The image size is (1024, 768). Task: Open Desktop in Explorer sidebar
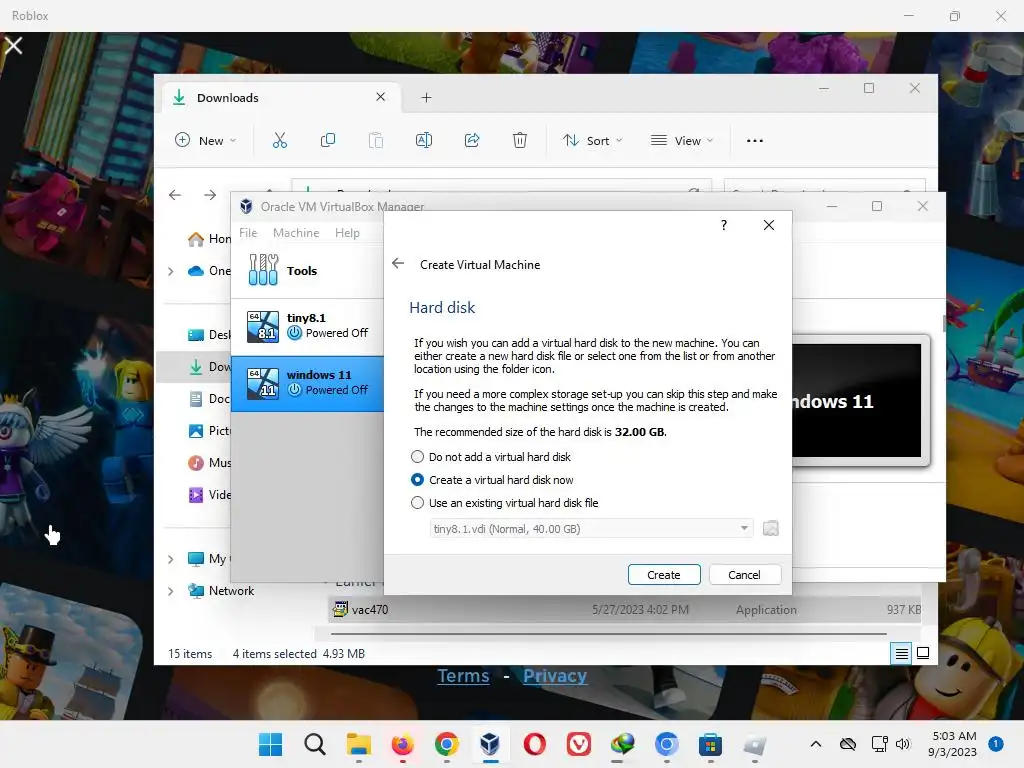209,335
